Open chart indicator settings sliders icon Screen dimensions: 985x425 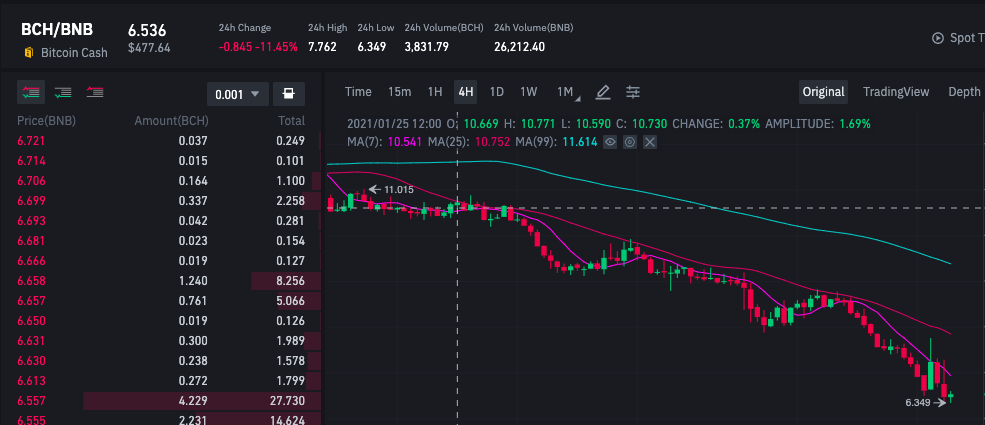tap(633, 92)
